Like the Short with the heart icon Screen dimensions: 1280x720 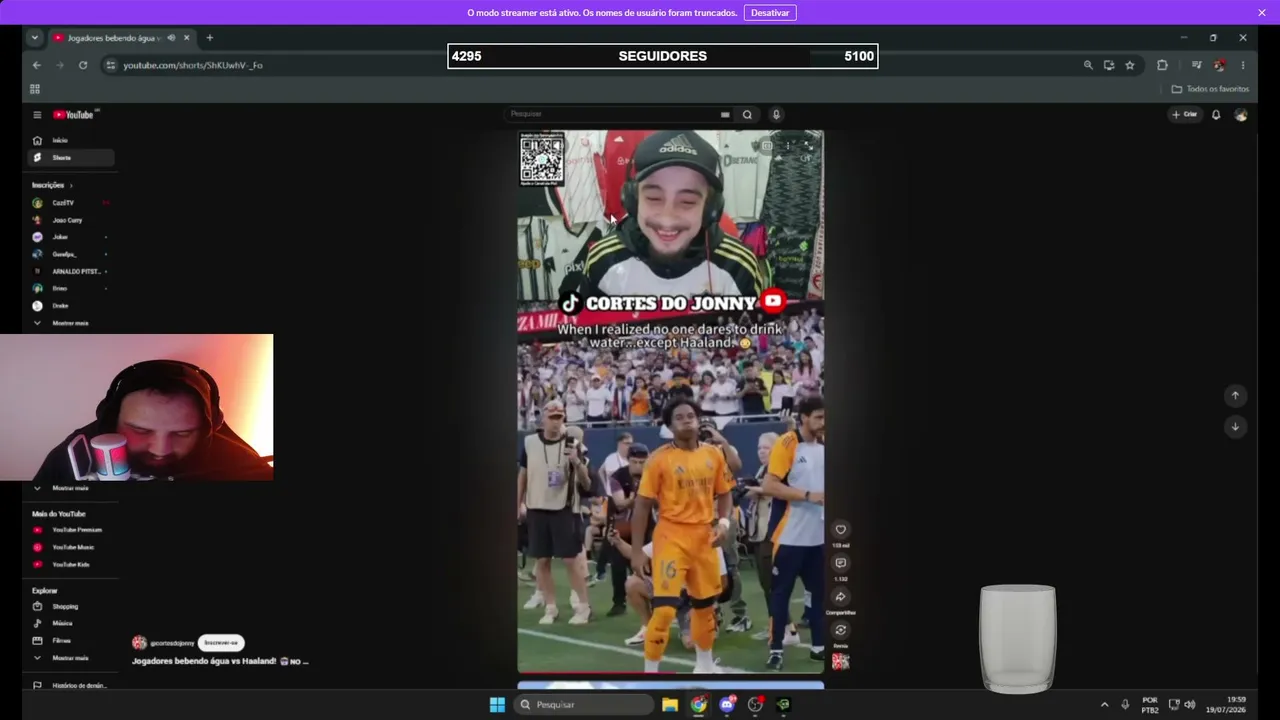point(840,530)
